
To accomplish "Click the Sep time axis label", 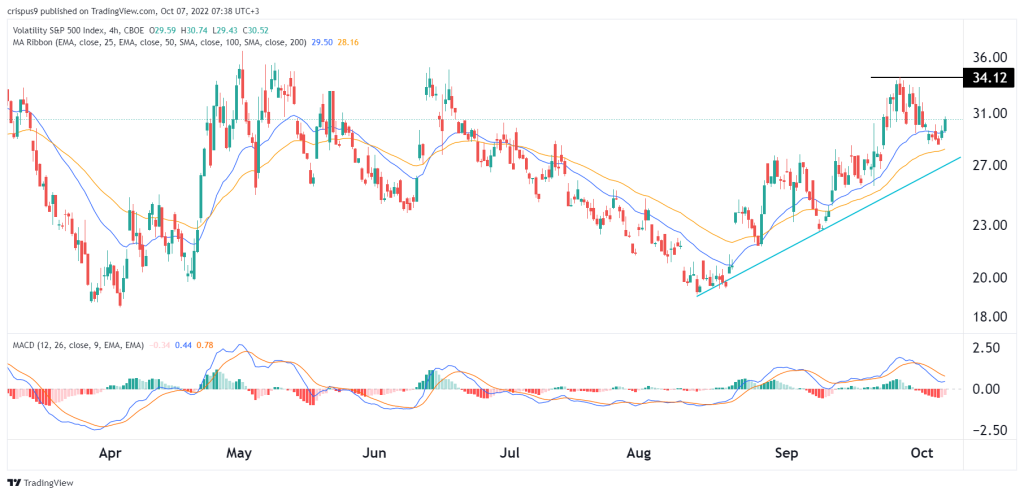I will [x=788, y=451].
